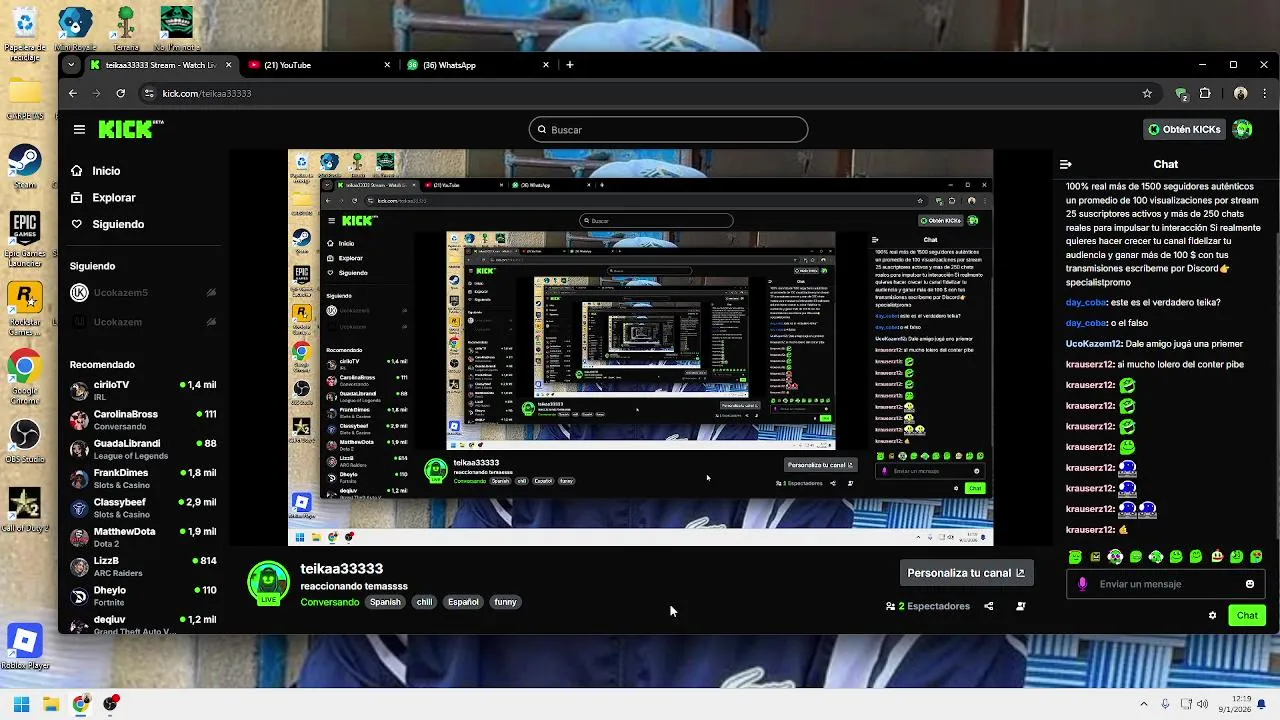
Task: Open the Conversando category link
Action: (x=330, y=602)
